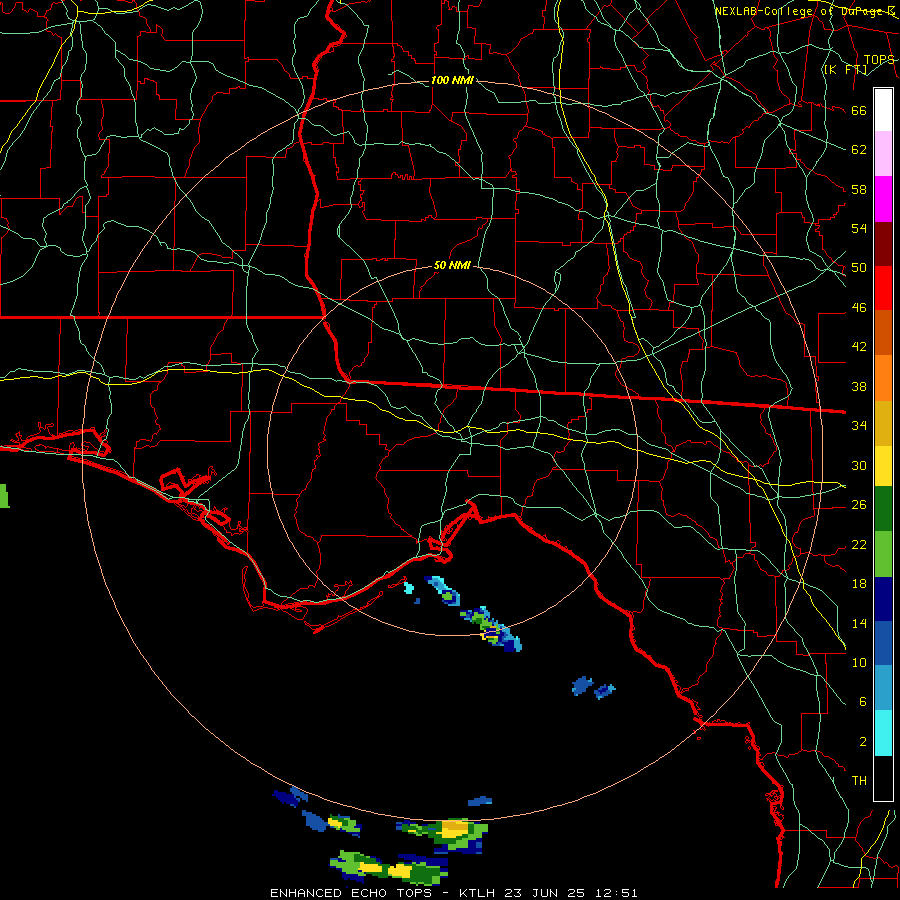
Task: Click the small cyan echo near the coast
Action: click(x=409, y=588)
